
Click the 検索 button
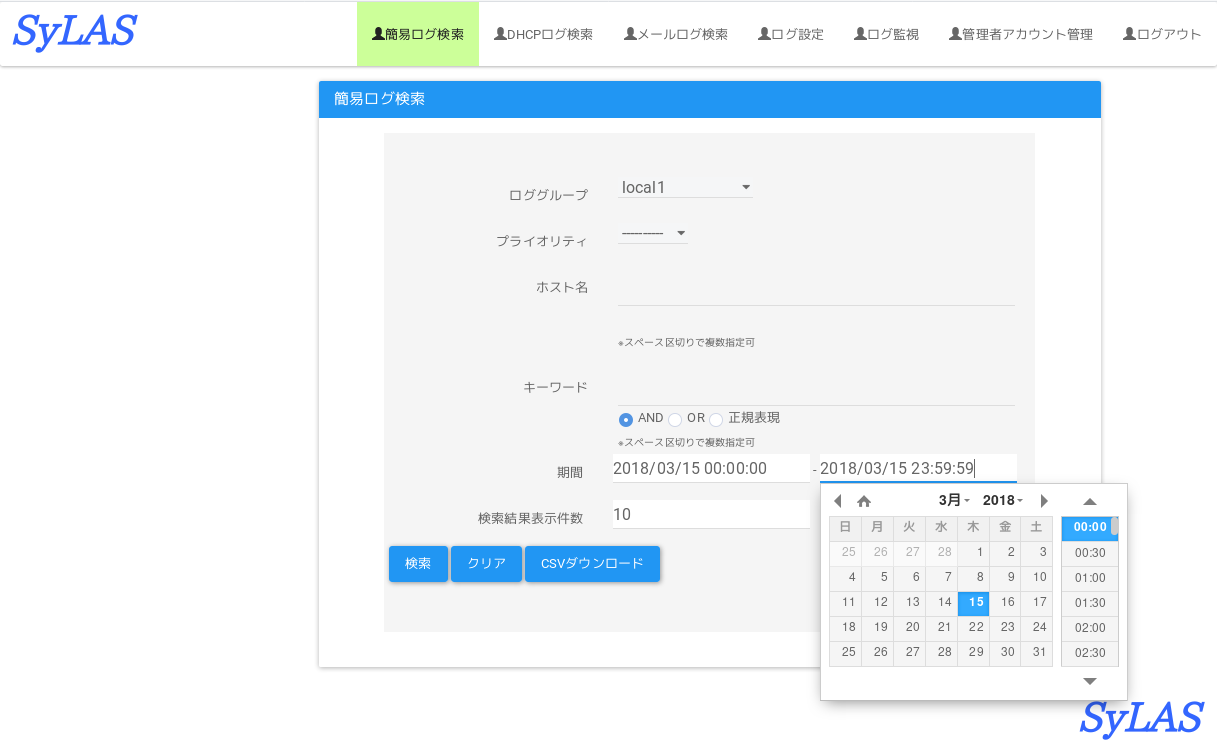point(418,564)
